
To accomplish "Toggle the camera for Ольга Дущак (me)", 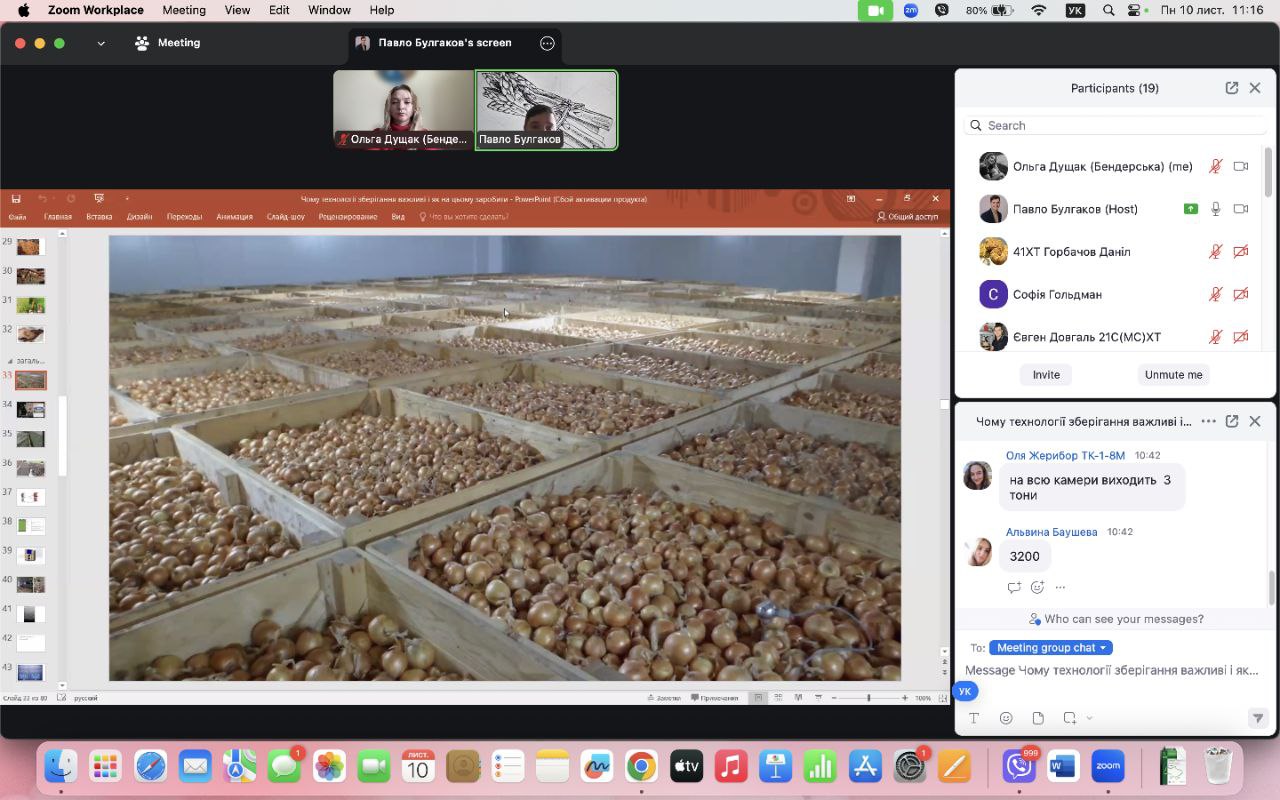I will click(x=1241, y=167).
